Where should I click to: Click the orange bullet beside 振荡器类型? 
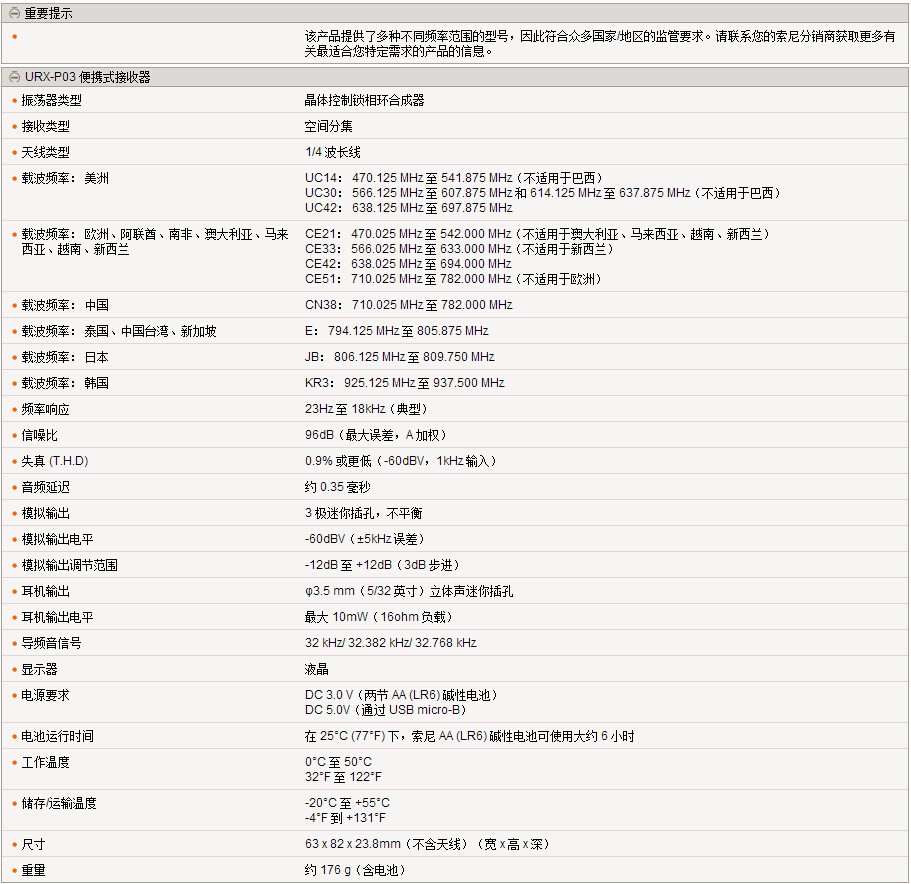coord(14,101)
